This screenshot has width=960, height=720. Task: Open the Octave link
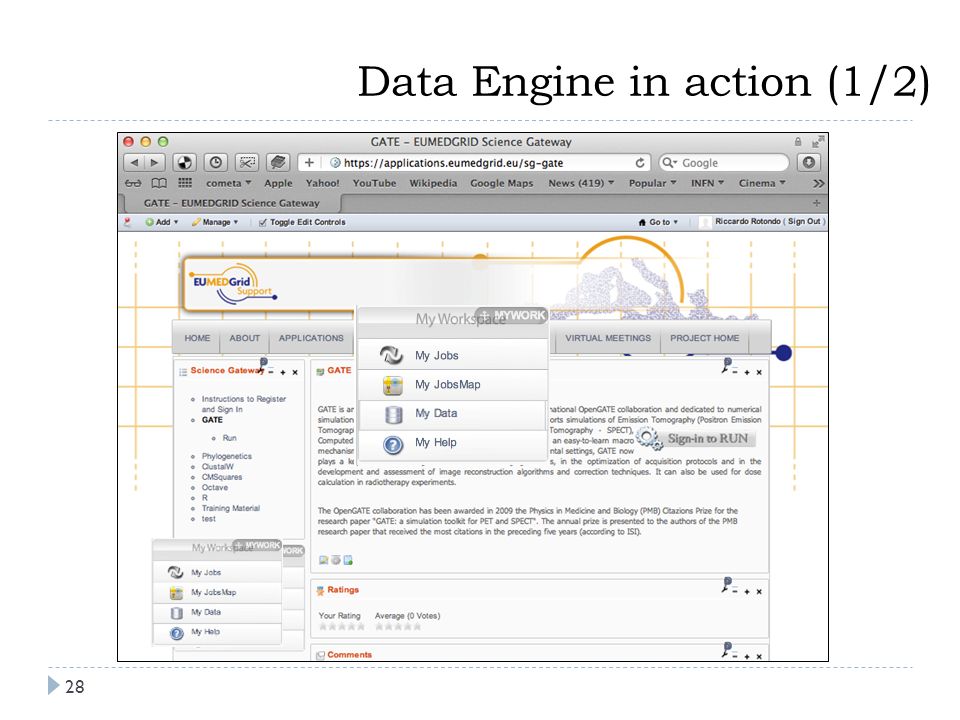click(215, 487)
